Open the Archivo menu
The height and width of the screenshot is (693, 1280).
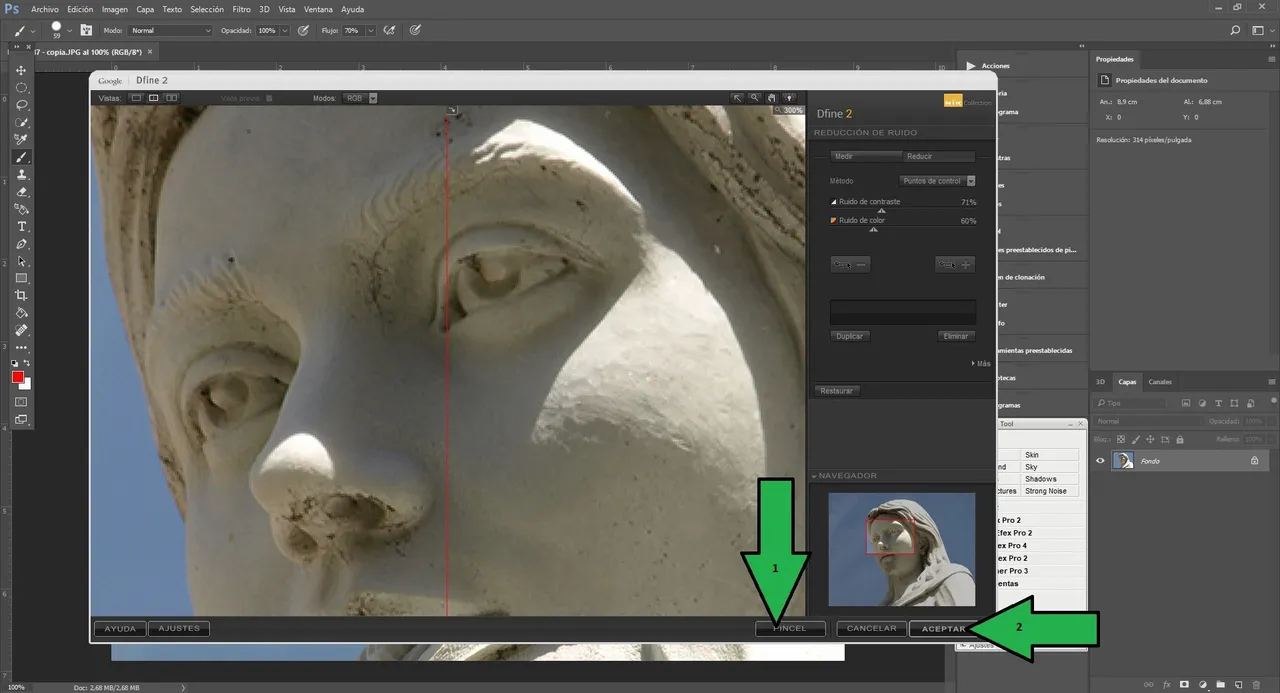tap(45, 9)
